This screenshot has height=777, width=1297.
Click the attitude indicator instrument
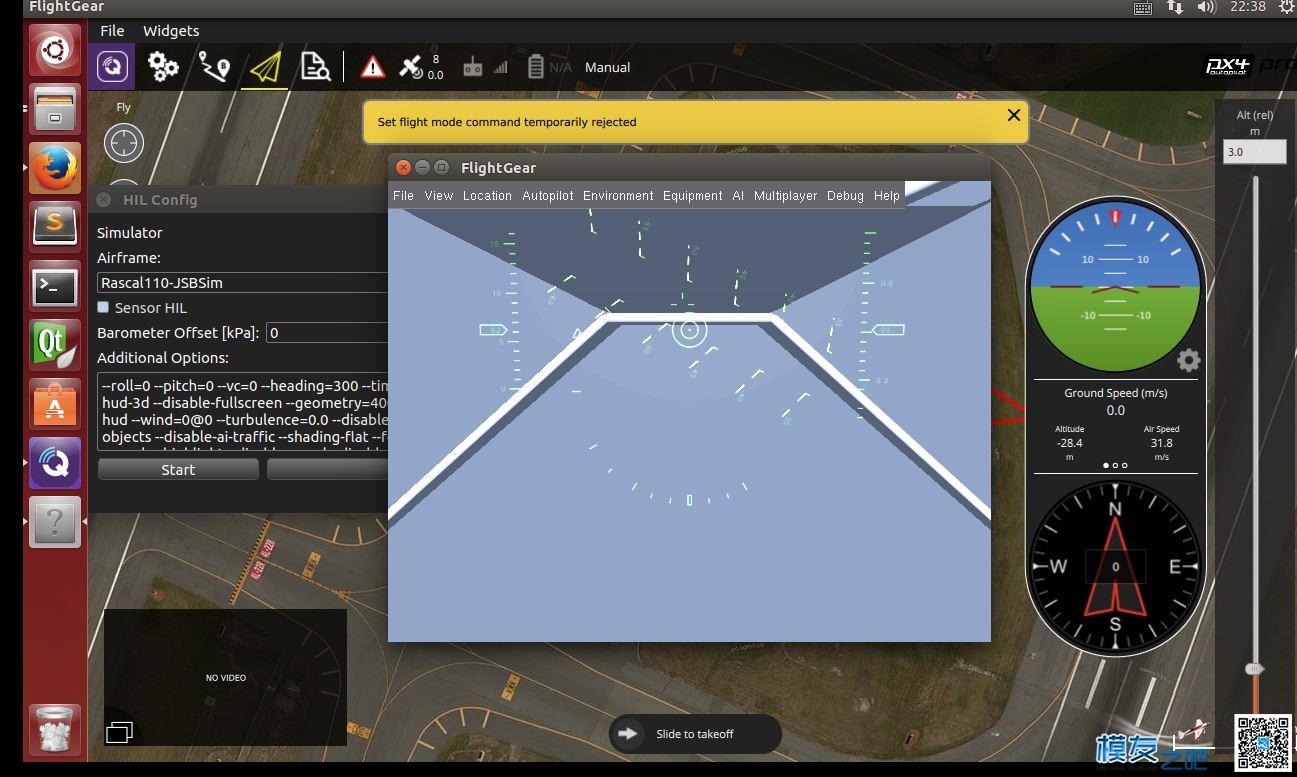pos(1115,286)
